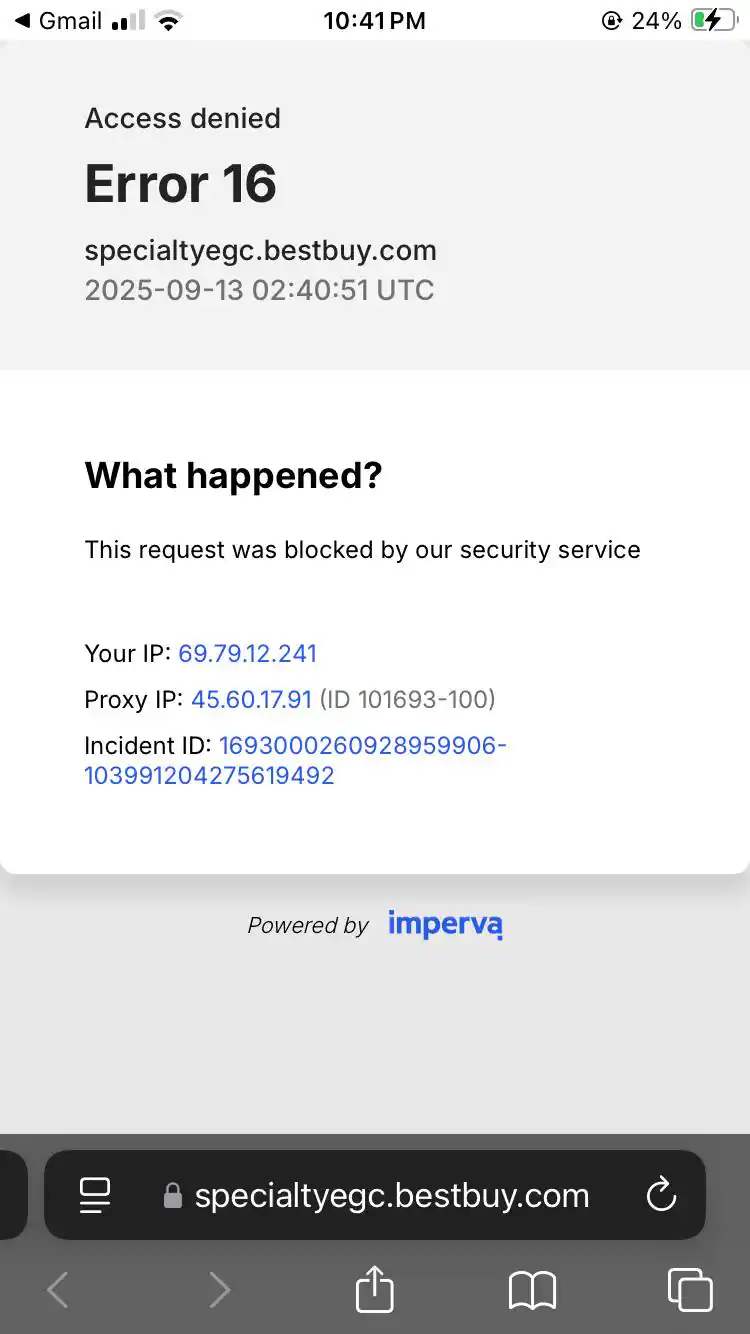
Task: Return to Gmail via back arrow
Action: tap(22, 20)
